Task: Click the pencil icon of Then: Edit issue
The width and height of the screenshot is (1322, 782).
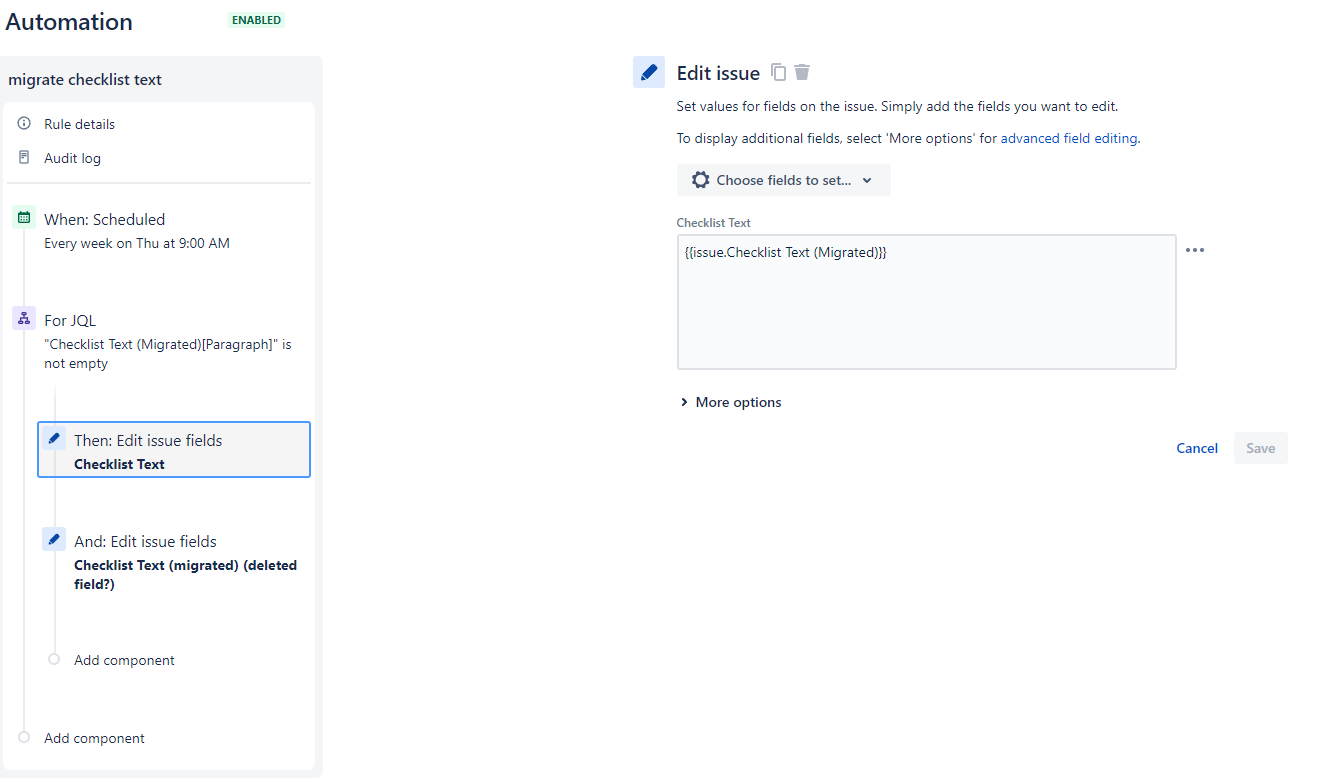Action: pos(54,438)
